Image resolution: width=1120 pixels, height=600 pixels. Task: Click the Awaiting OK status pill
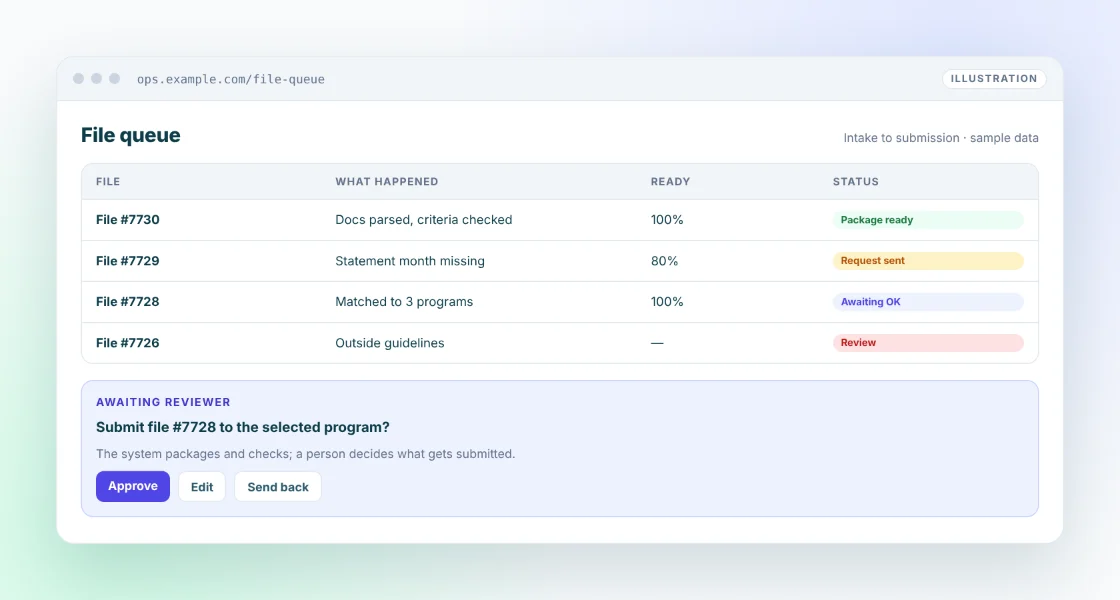[x=928, y=302]
